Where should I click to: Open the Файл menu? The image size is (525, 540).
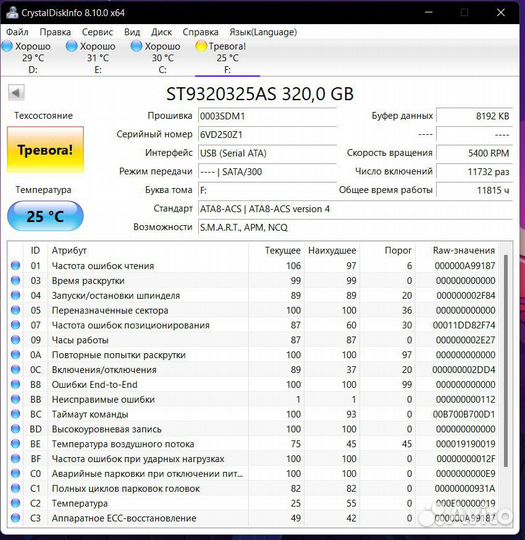17,32
